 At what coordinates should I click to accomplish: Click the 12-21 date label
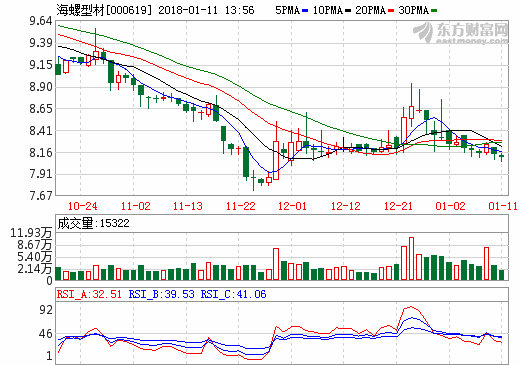coord(398,206)
